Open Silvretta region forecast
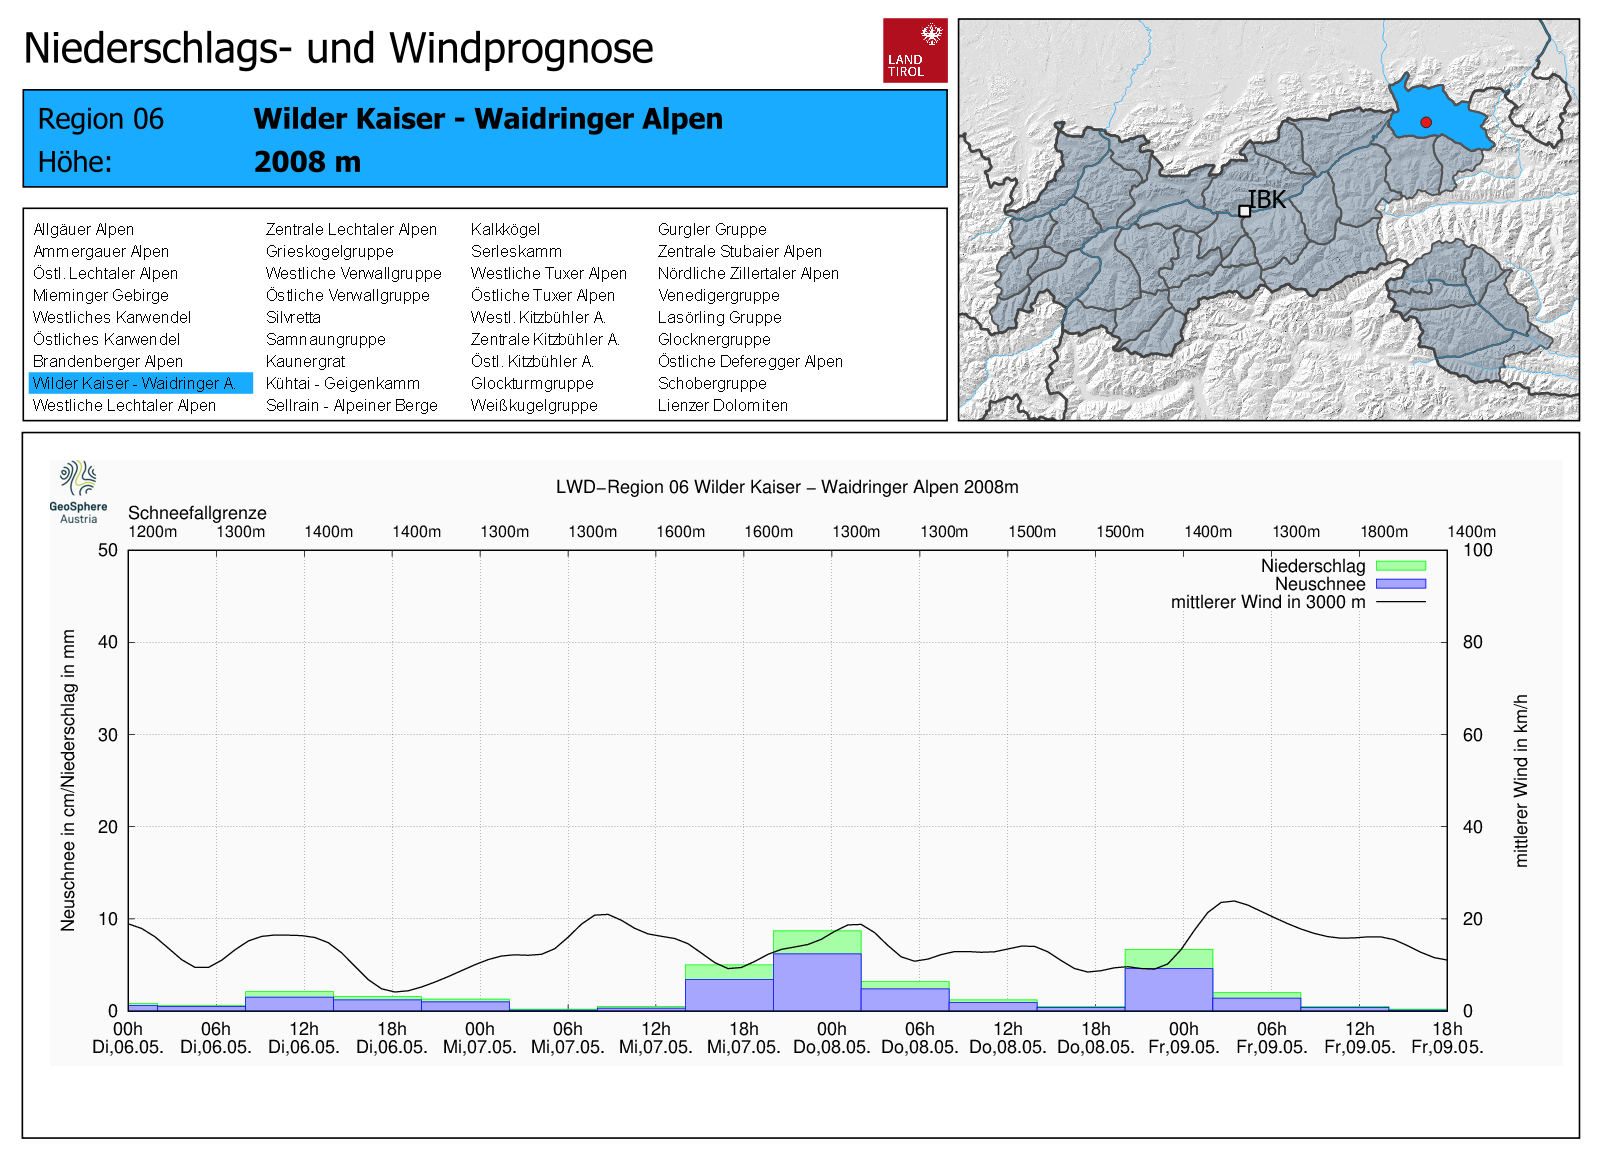Viewport: 1600px width, 1153px height. [293, 318]
